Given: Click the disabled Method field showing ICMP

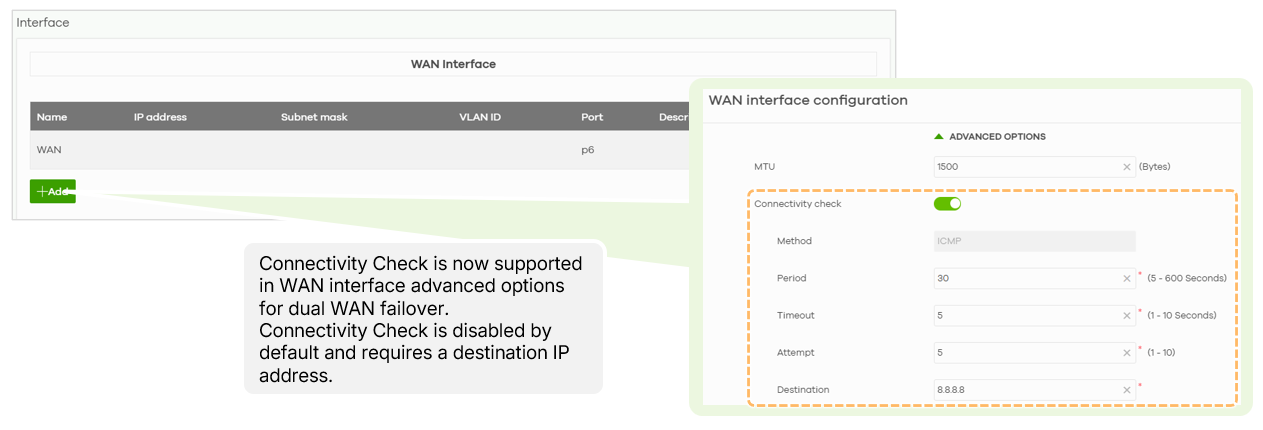Looking at the screenshot, I should [1034, 241].
